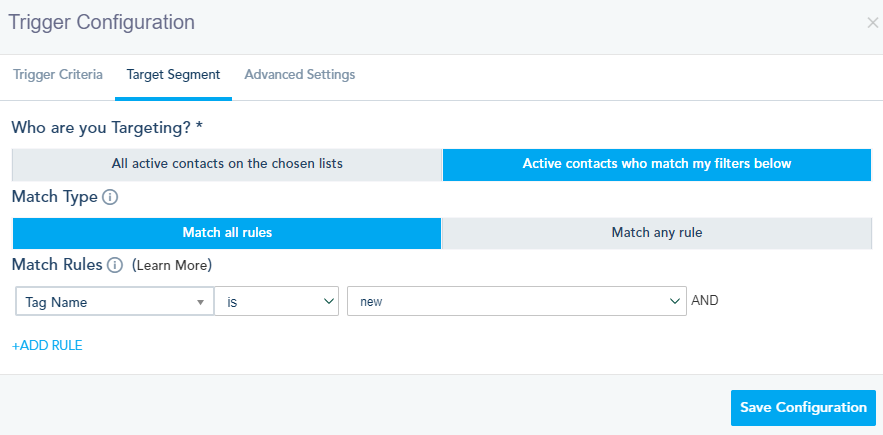
Task: Click the Match Rules info icon
Action: click(115, 265)
